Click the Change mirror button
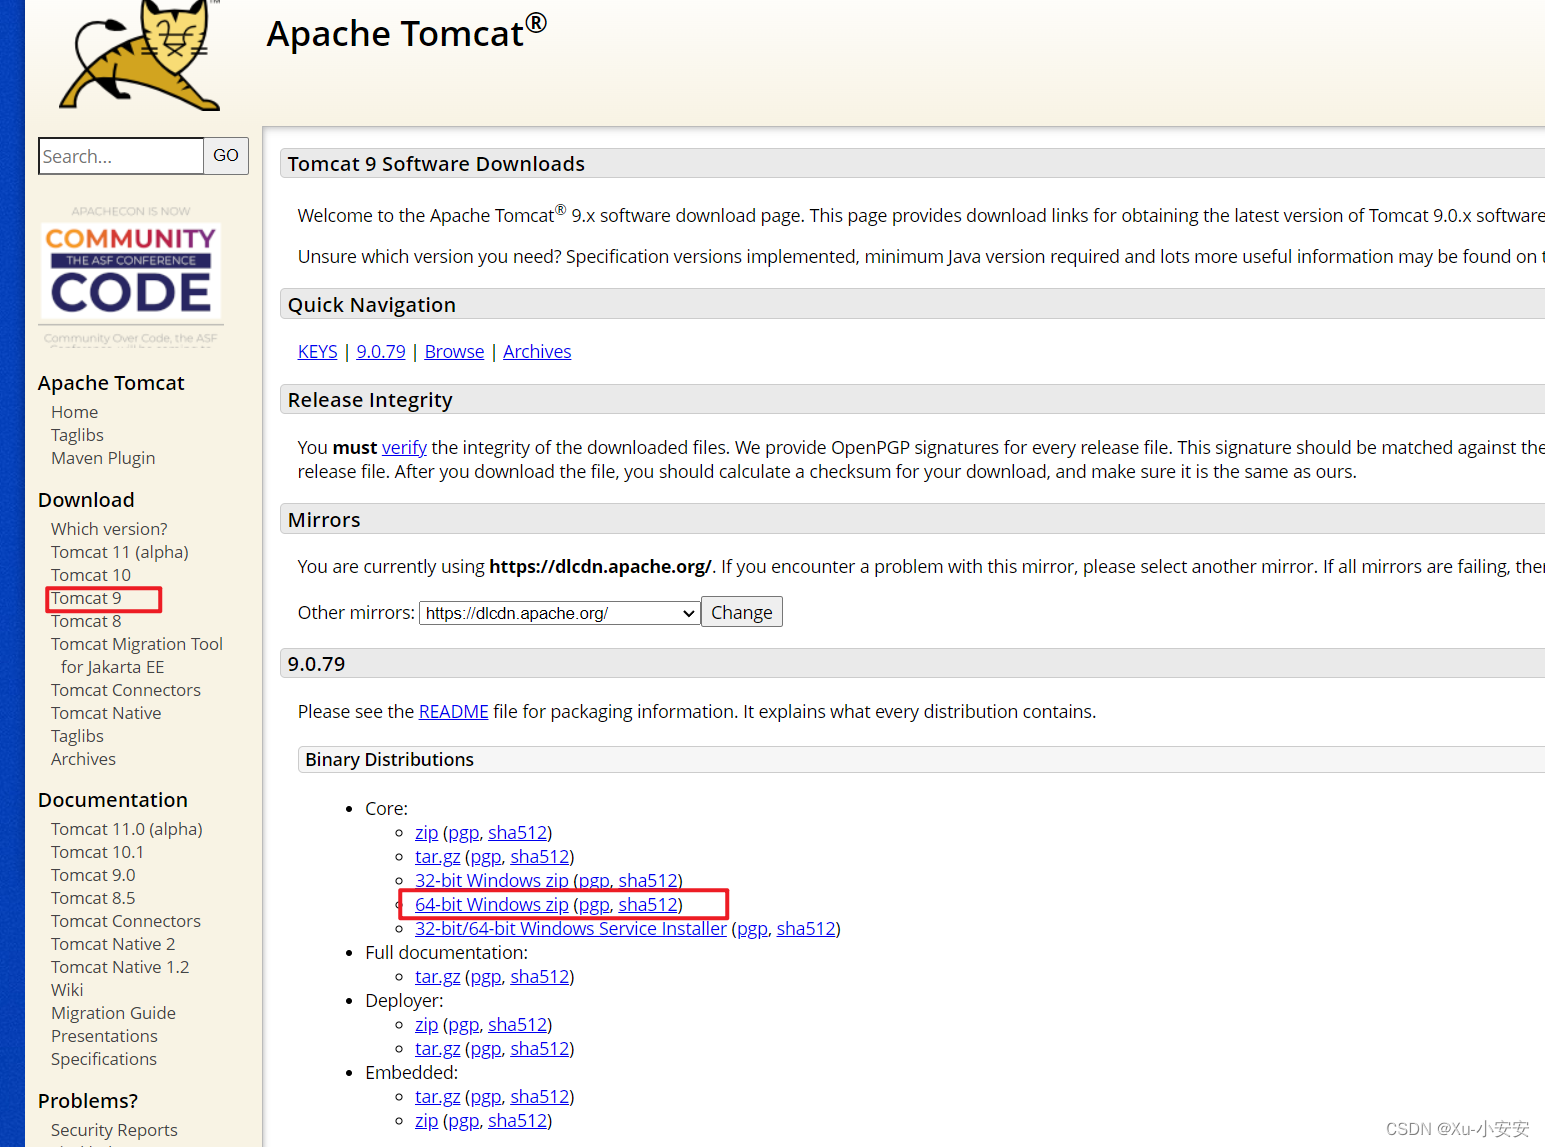 point(742,612)
